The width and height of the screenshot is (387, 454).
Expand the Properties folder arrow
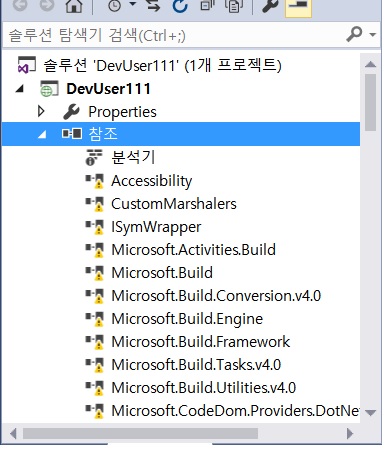coord(41,111)
